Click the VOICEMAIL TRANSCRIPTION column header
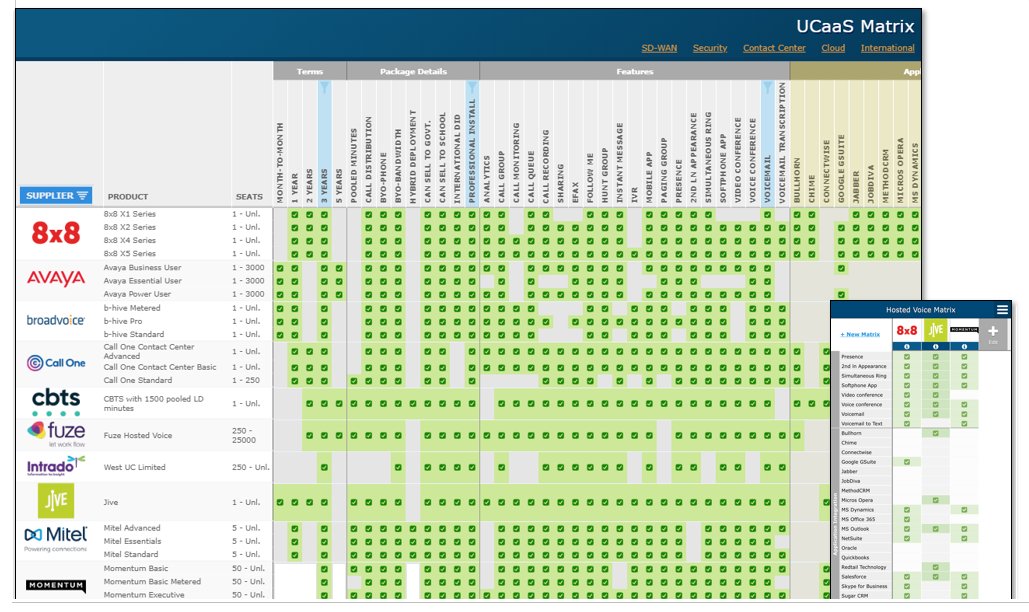Screen dimensions: 1029x612 (782, 142)
